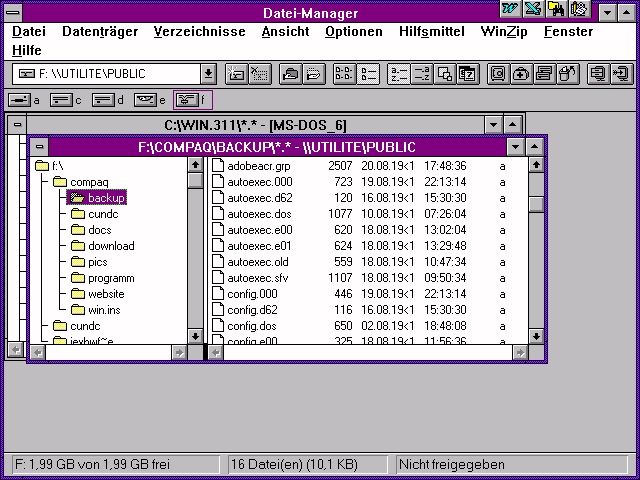Screen dimensions: 640x480
Task: Sort files by type (-a -z) icon
Action: (x=421, y=74)
